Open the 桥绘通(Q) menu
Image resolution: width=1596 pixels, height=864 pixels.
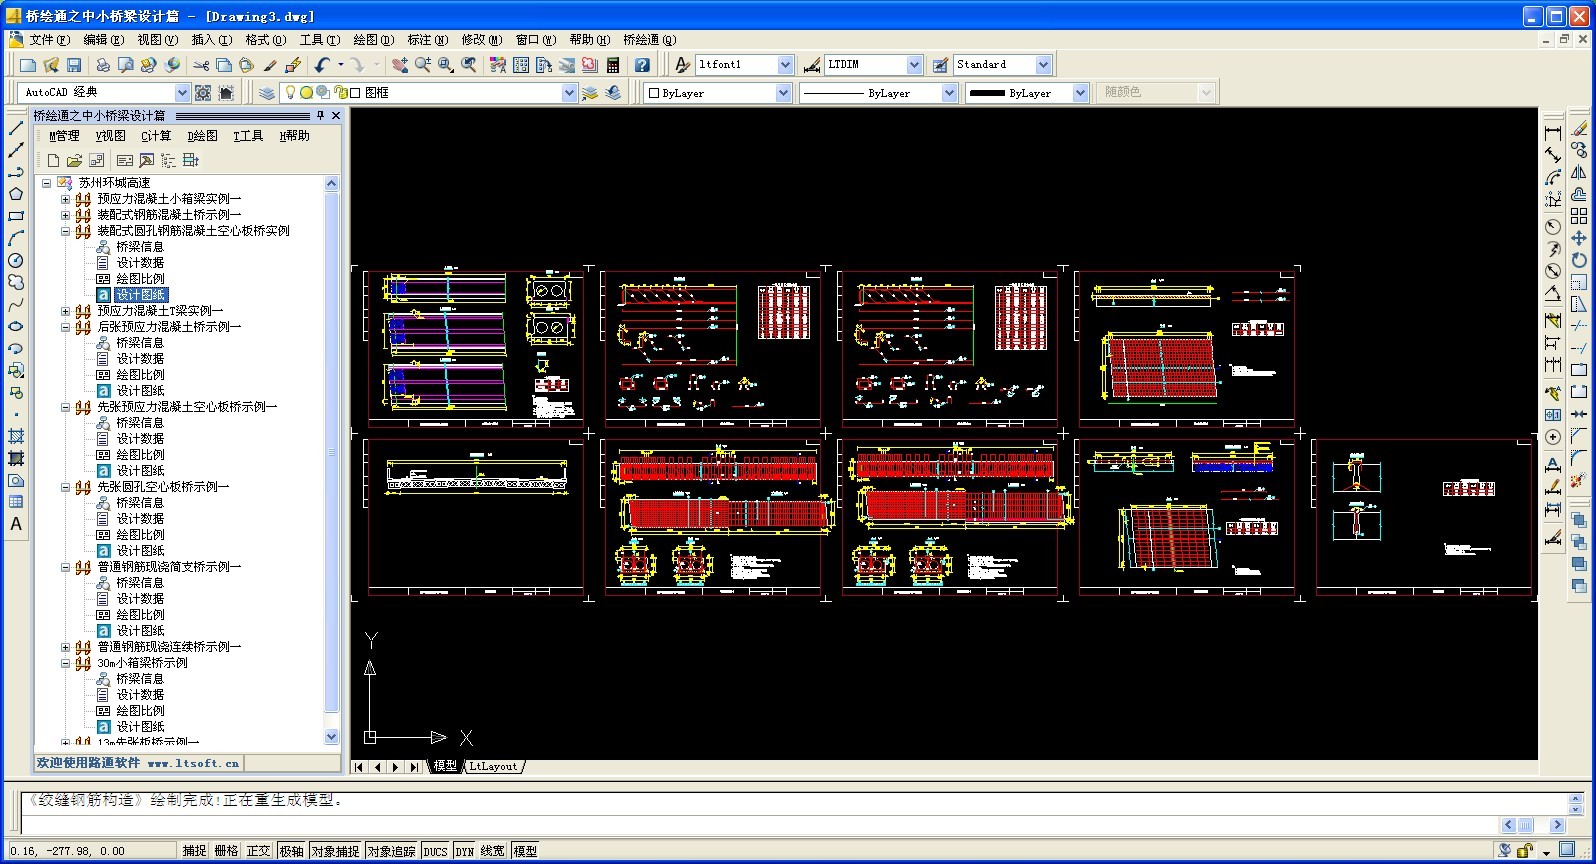[x=649, y=40]
